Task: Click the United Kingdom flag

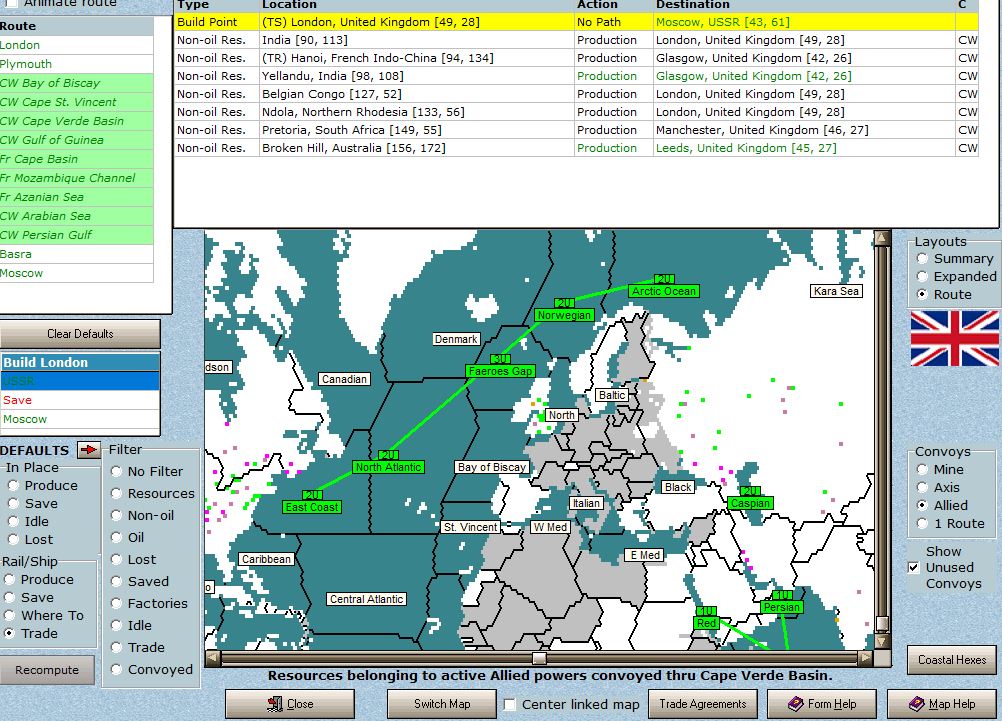Action: [x=955, y=338]
